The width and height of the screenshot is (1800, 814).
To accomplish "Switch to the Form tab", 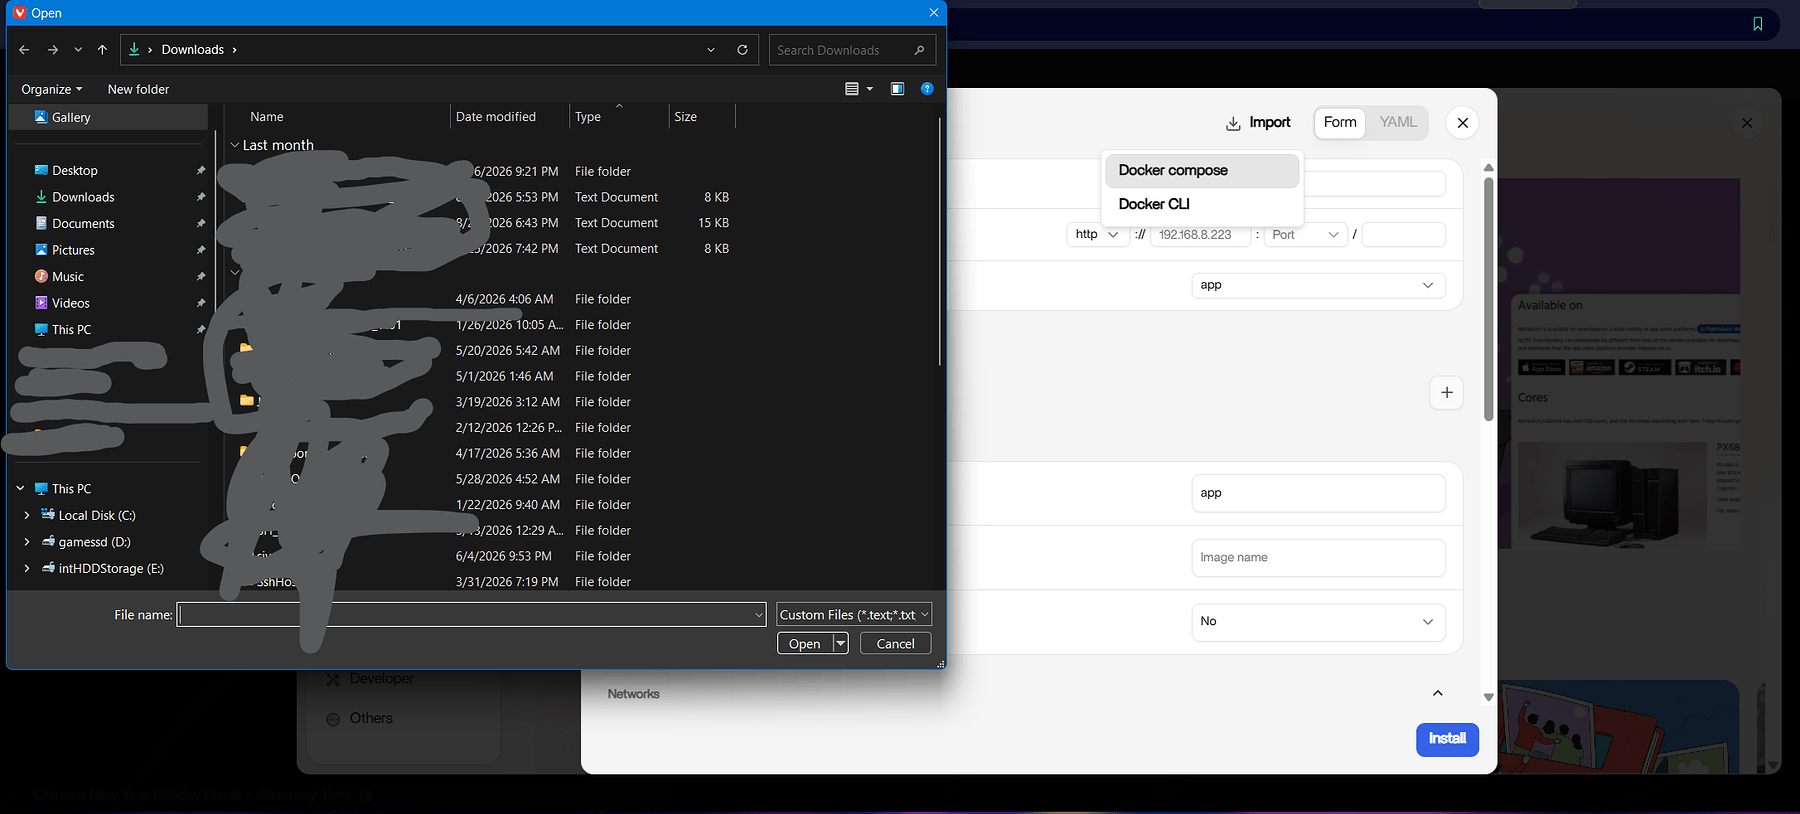I will click(x=1340, y=122).
